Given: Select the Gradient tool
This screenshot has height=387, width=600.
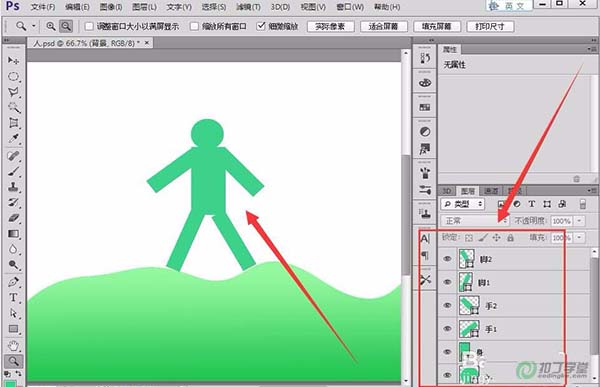Looking at the screenshot, I should (x=13, y=234).
